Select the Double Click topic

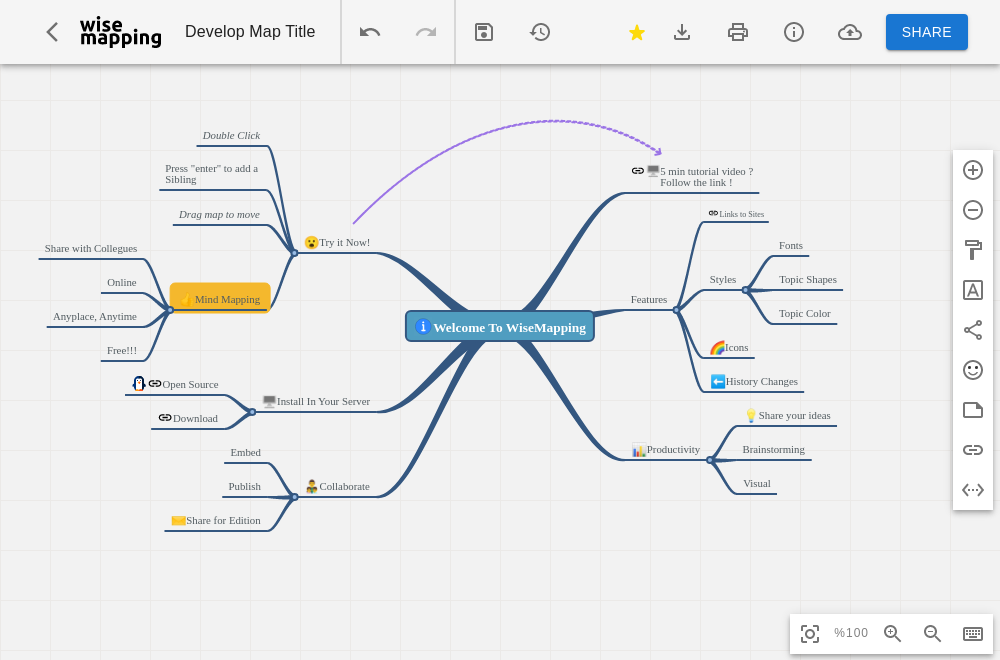(232, 135)
